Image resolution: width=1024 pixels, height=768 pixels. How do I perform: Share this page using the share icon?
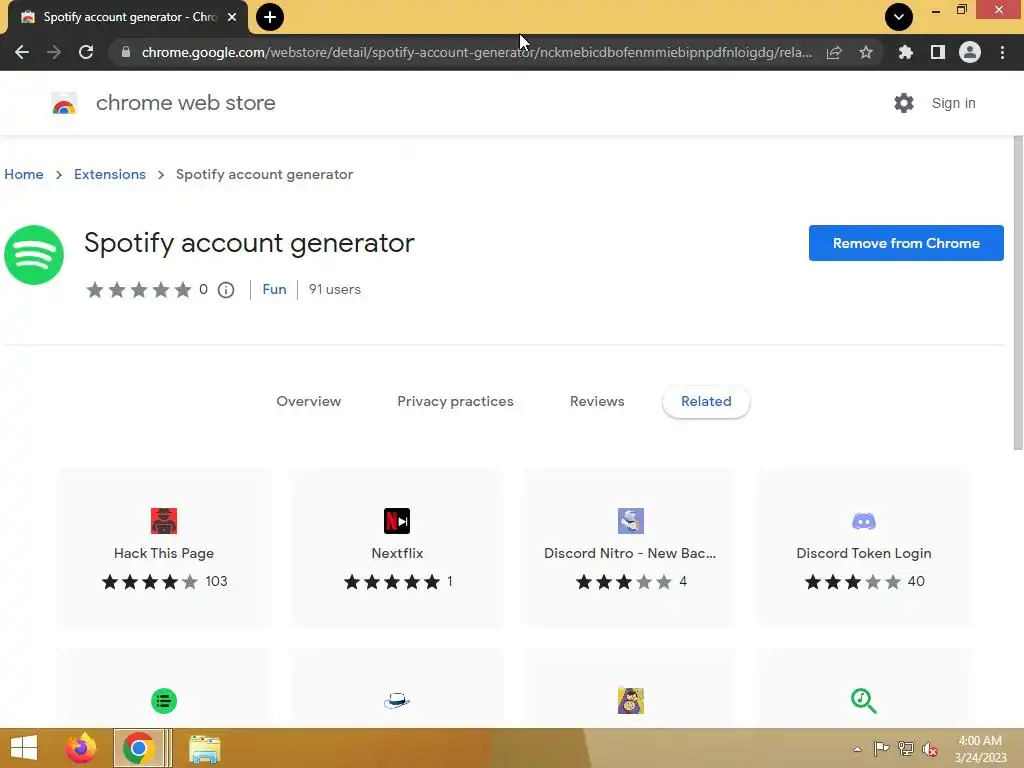(834, 52)
